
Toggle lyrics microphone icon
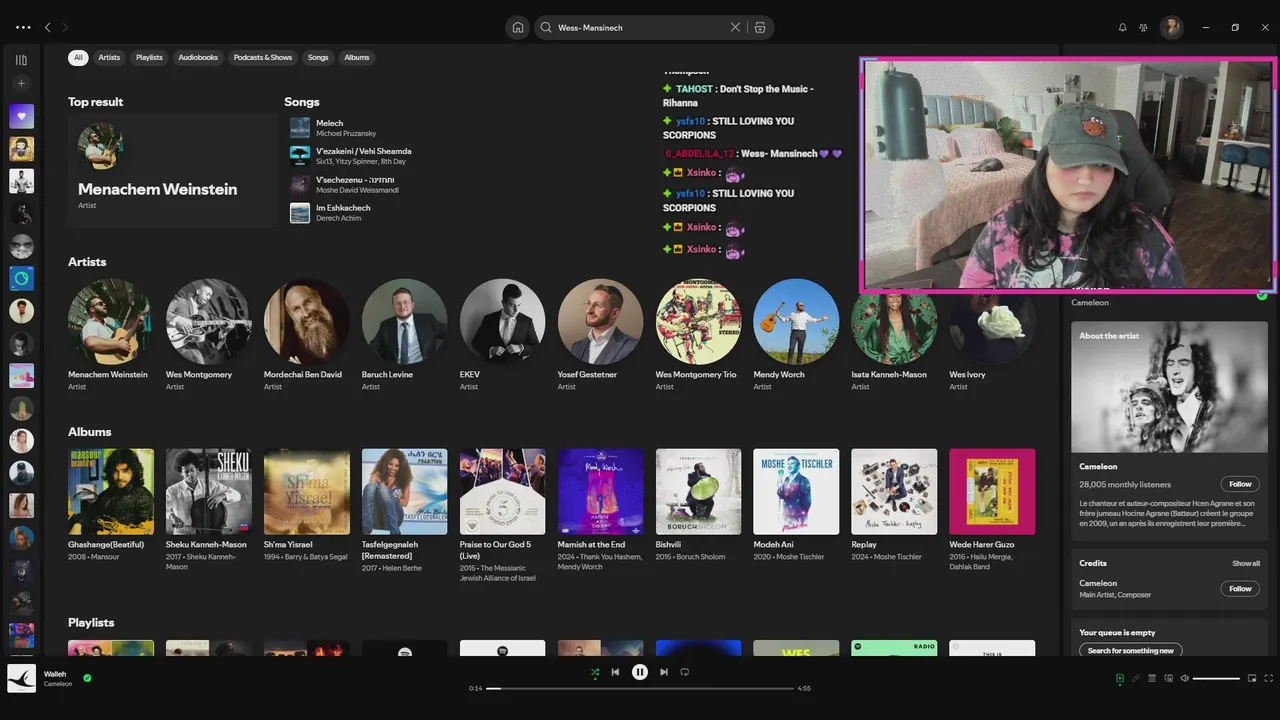point(1135,678)
